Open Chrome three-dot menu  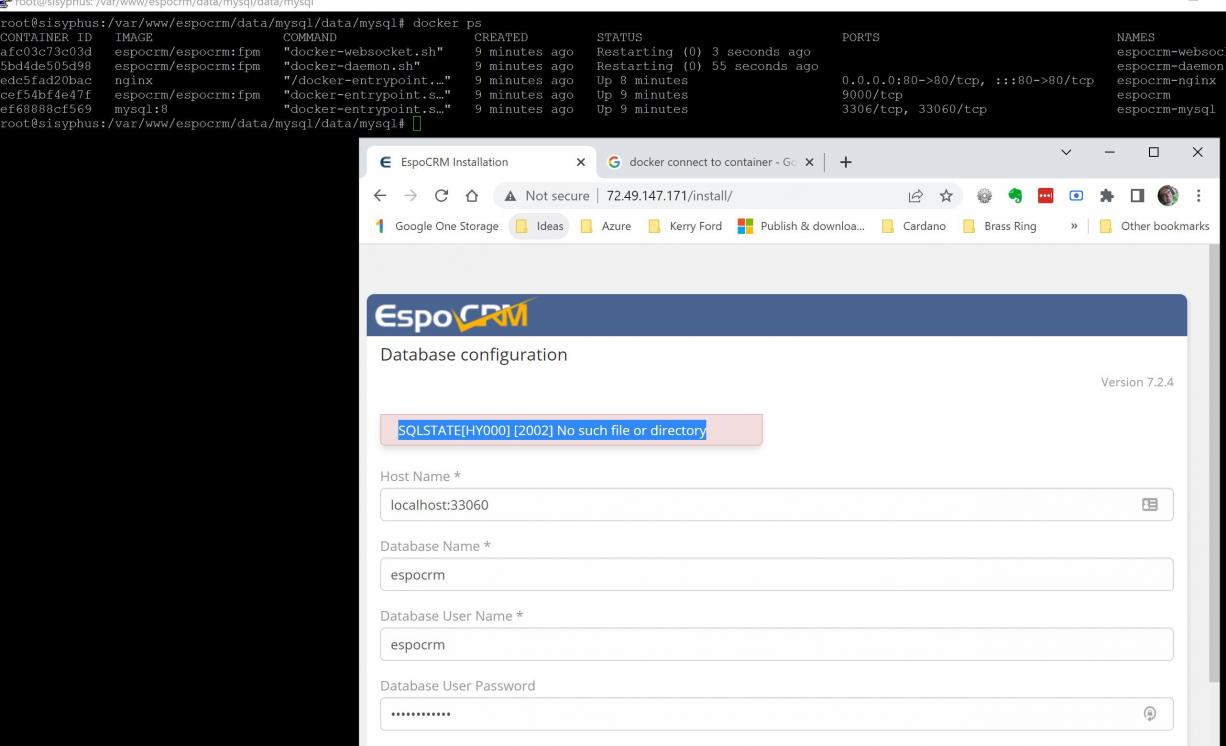[x=1198, y=196]
